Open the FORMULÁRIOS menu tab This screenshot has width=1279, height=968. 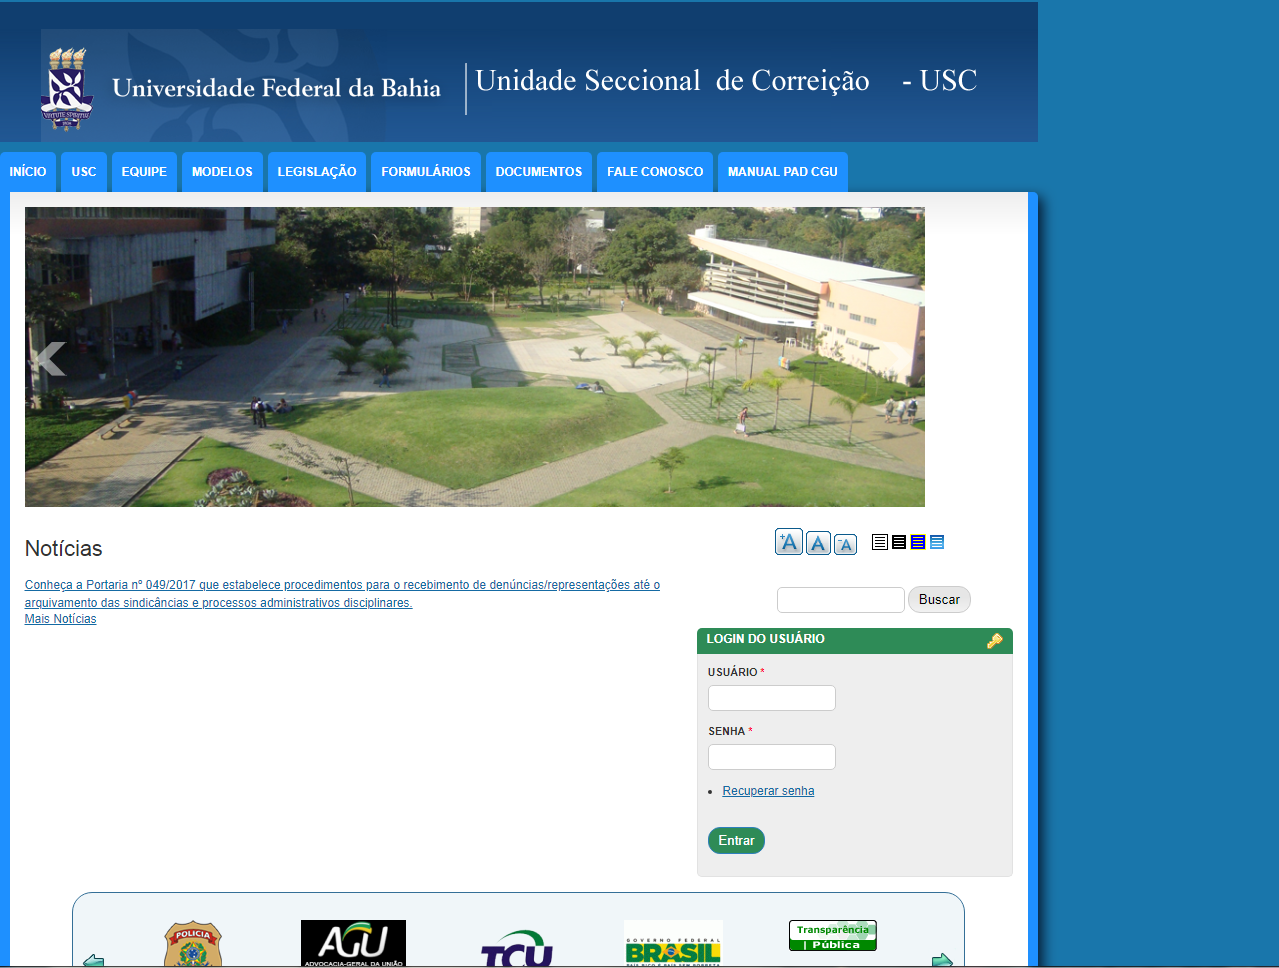pos(426,172)
